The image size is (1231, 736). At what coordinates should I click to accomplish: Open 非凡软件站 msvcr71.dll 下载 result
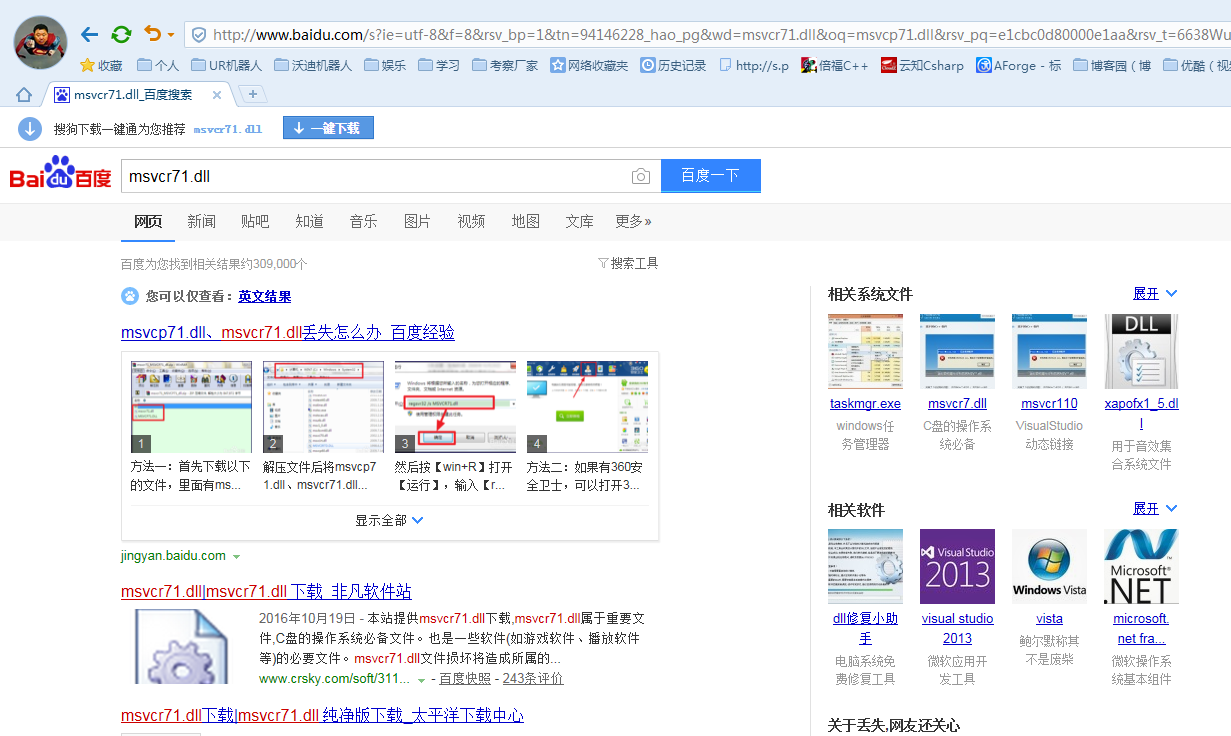[266, 591]
